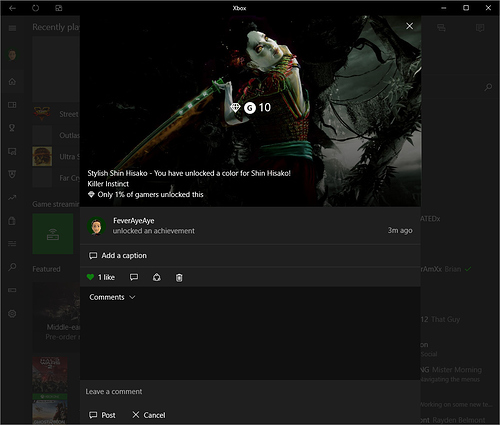Open Connection icon in left sidebar
This screenshot has width=500, height=425.
(x=12, y=290)
